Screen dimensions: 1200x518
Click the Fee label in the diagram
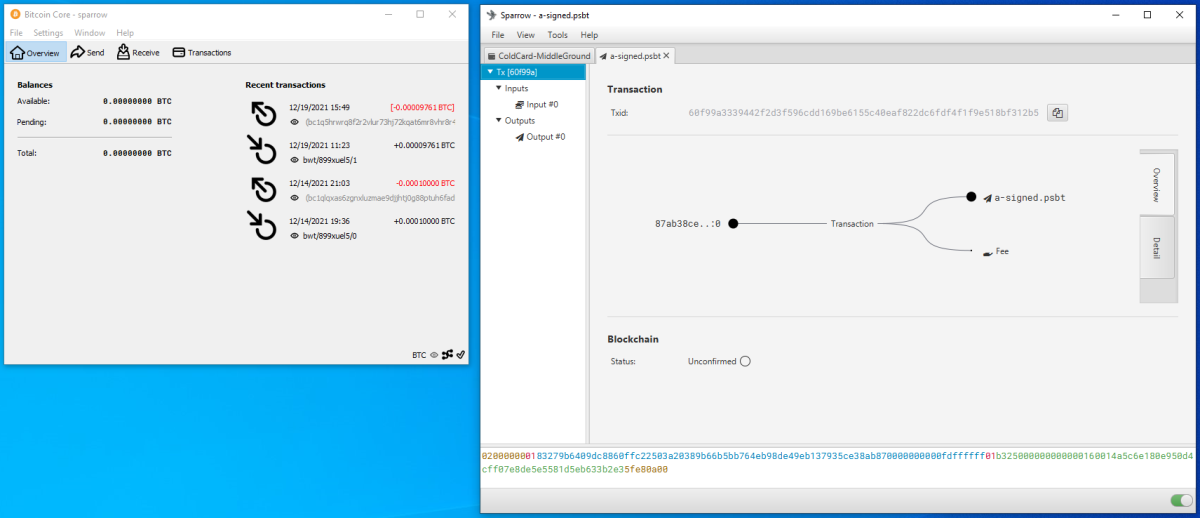point(1002,251)
